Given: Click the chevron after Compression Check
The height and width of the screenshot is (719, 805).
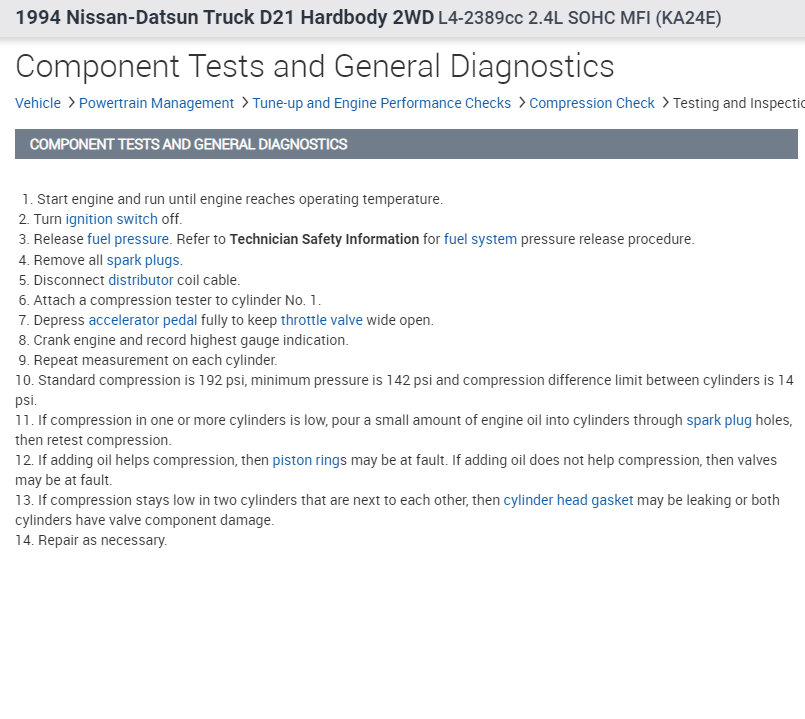Looking at the screenshot, I should [664, 103].
